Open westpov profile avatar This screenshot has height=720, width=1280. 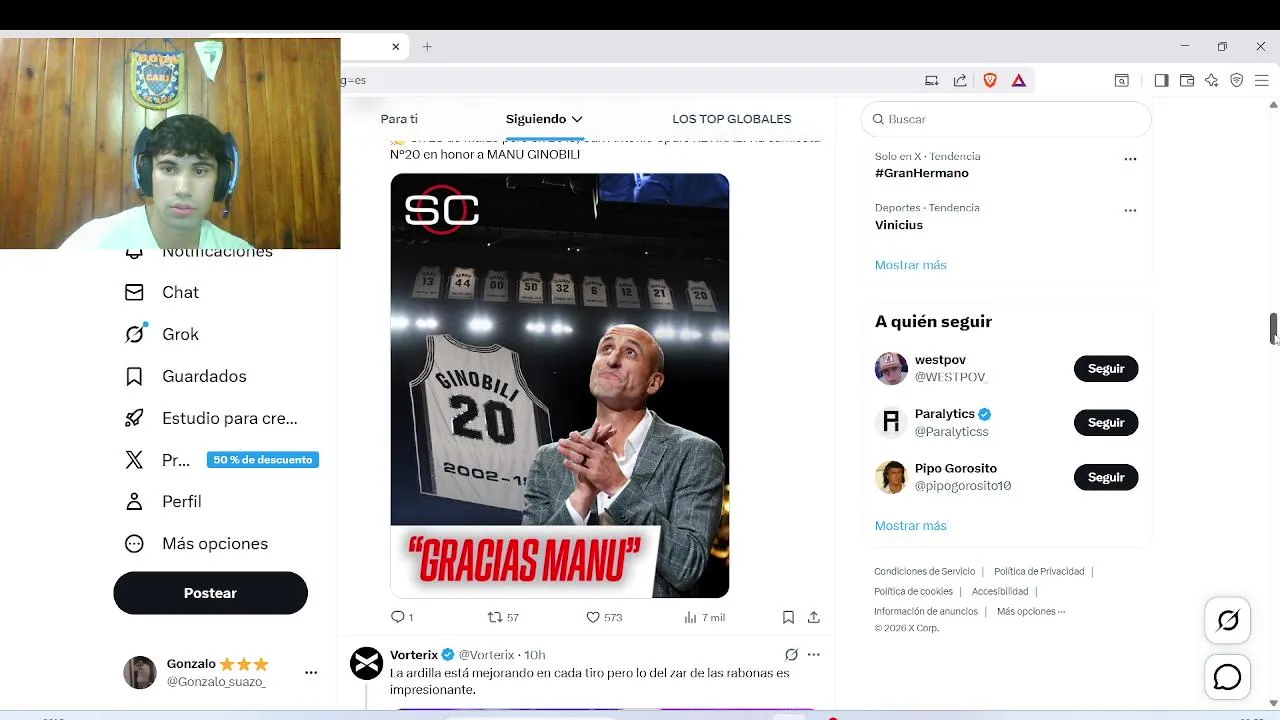[x=891, y=369]
